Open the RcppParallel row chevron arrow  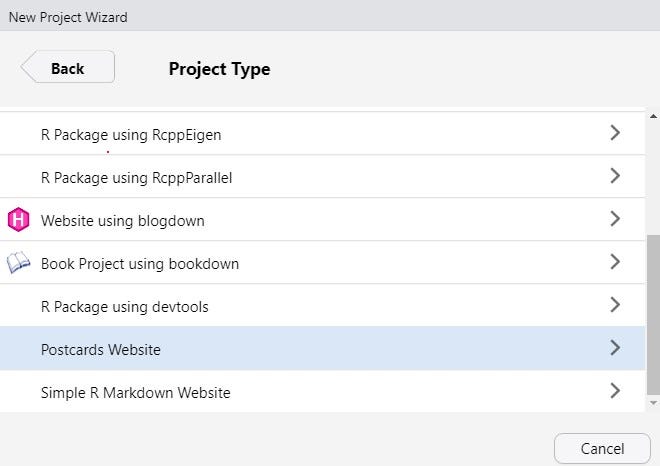click(615, 176)
